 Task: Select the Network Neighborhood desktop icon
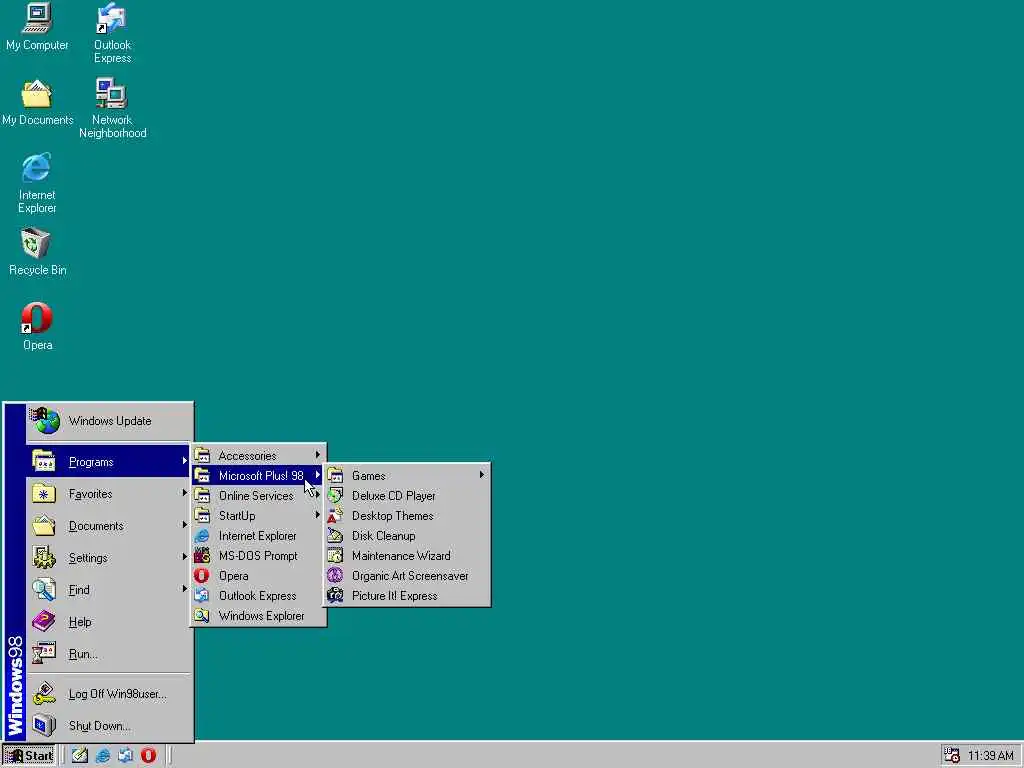(x=112, y=108)
